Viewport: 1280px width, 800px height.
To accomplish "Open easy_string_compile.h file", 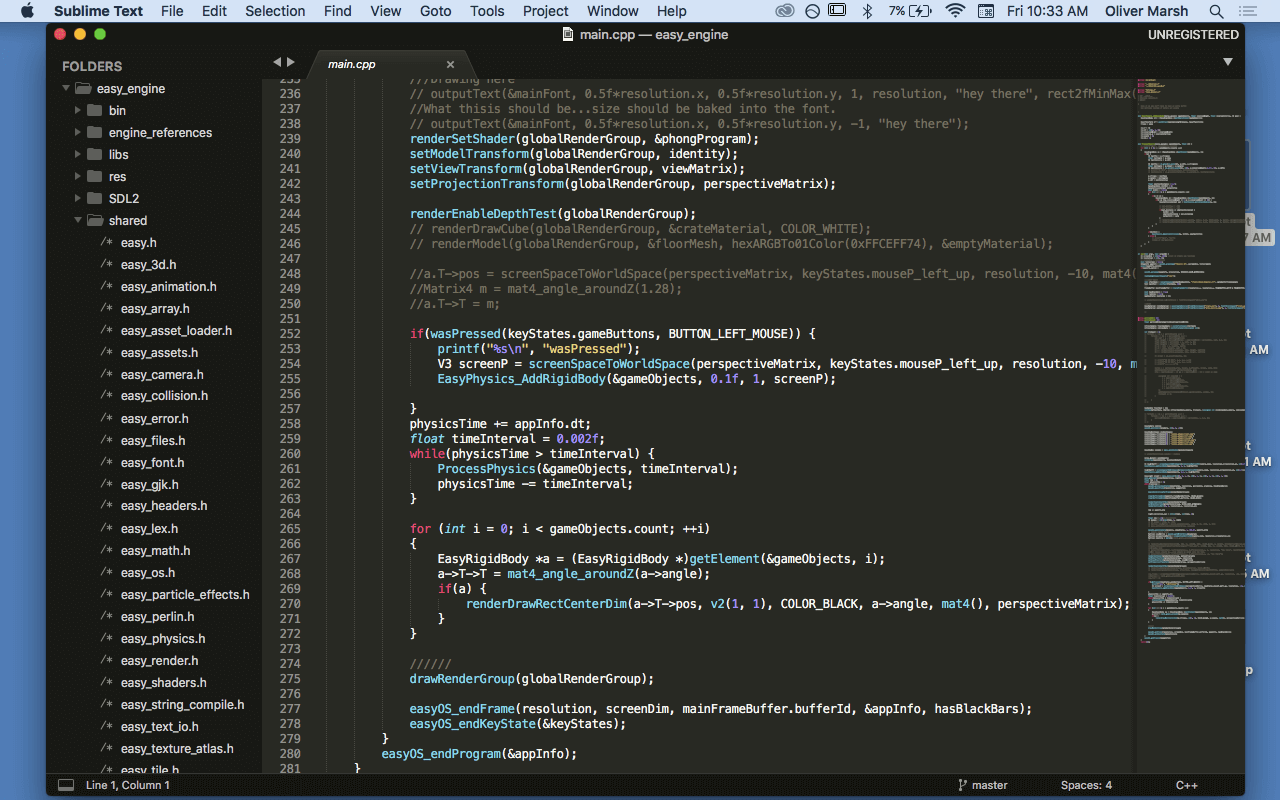I will (x=182, y=704).
